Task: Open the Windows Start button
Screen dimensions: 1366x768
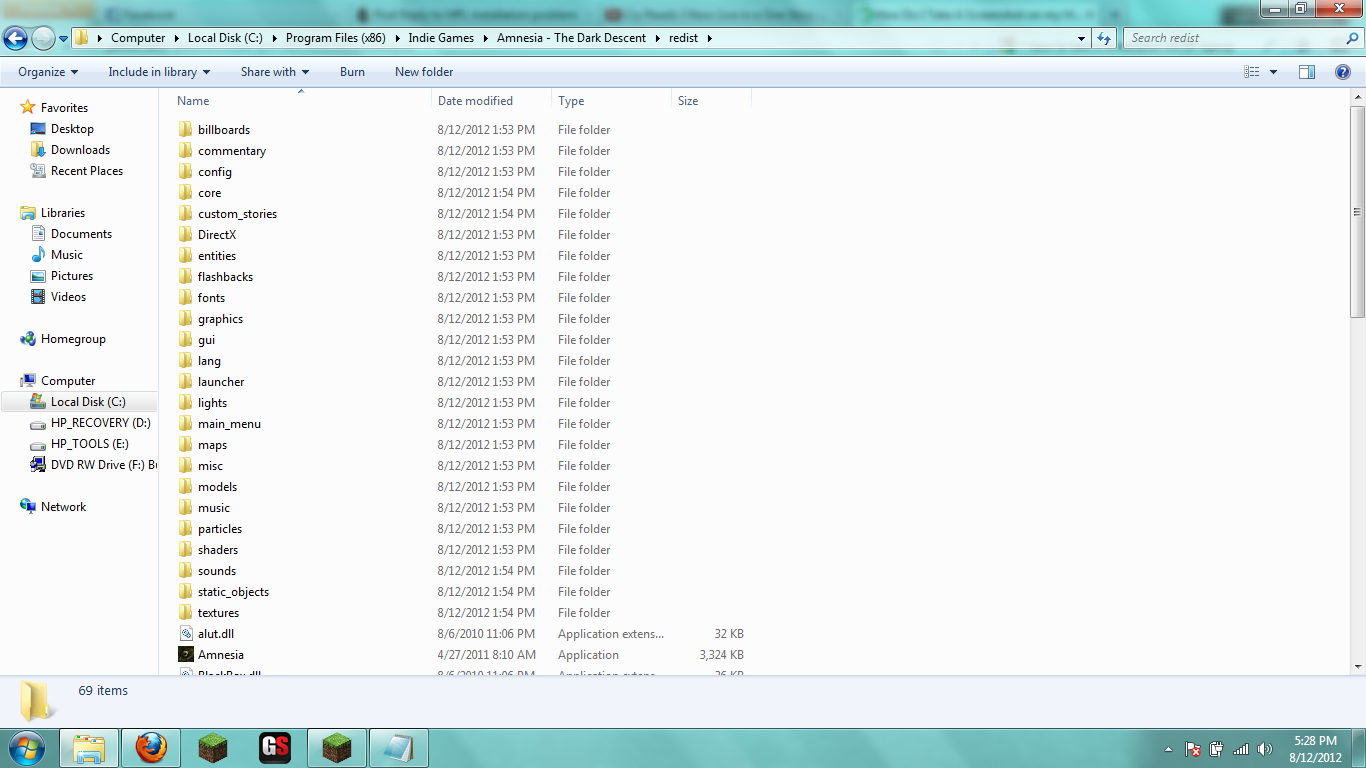Action: 26,747
